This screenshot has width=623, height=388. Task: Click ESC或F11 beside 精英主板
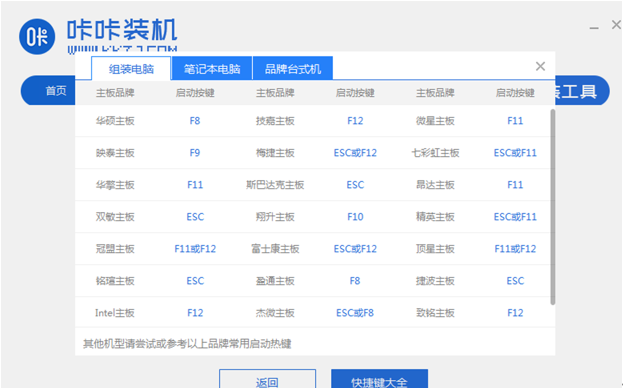[515, 217]
